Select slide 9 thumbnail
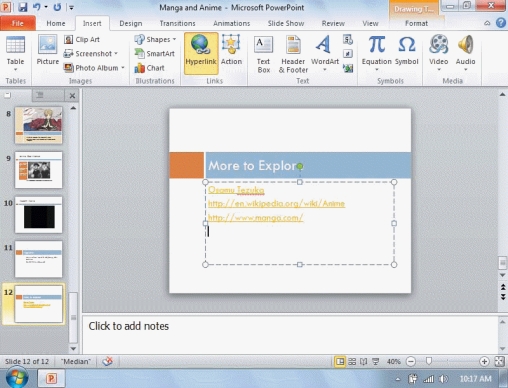508x388 pixels. tap(39, 170)
